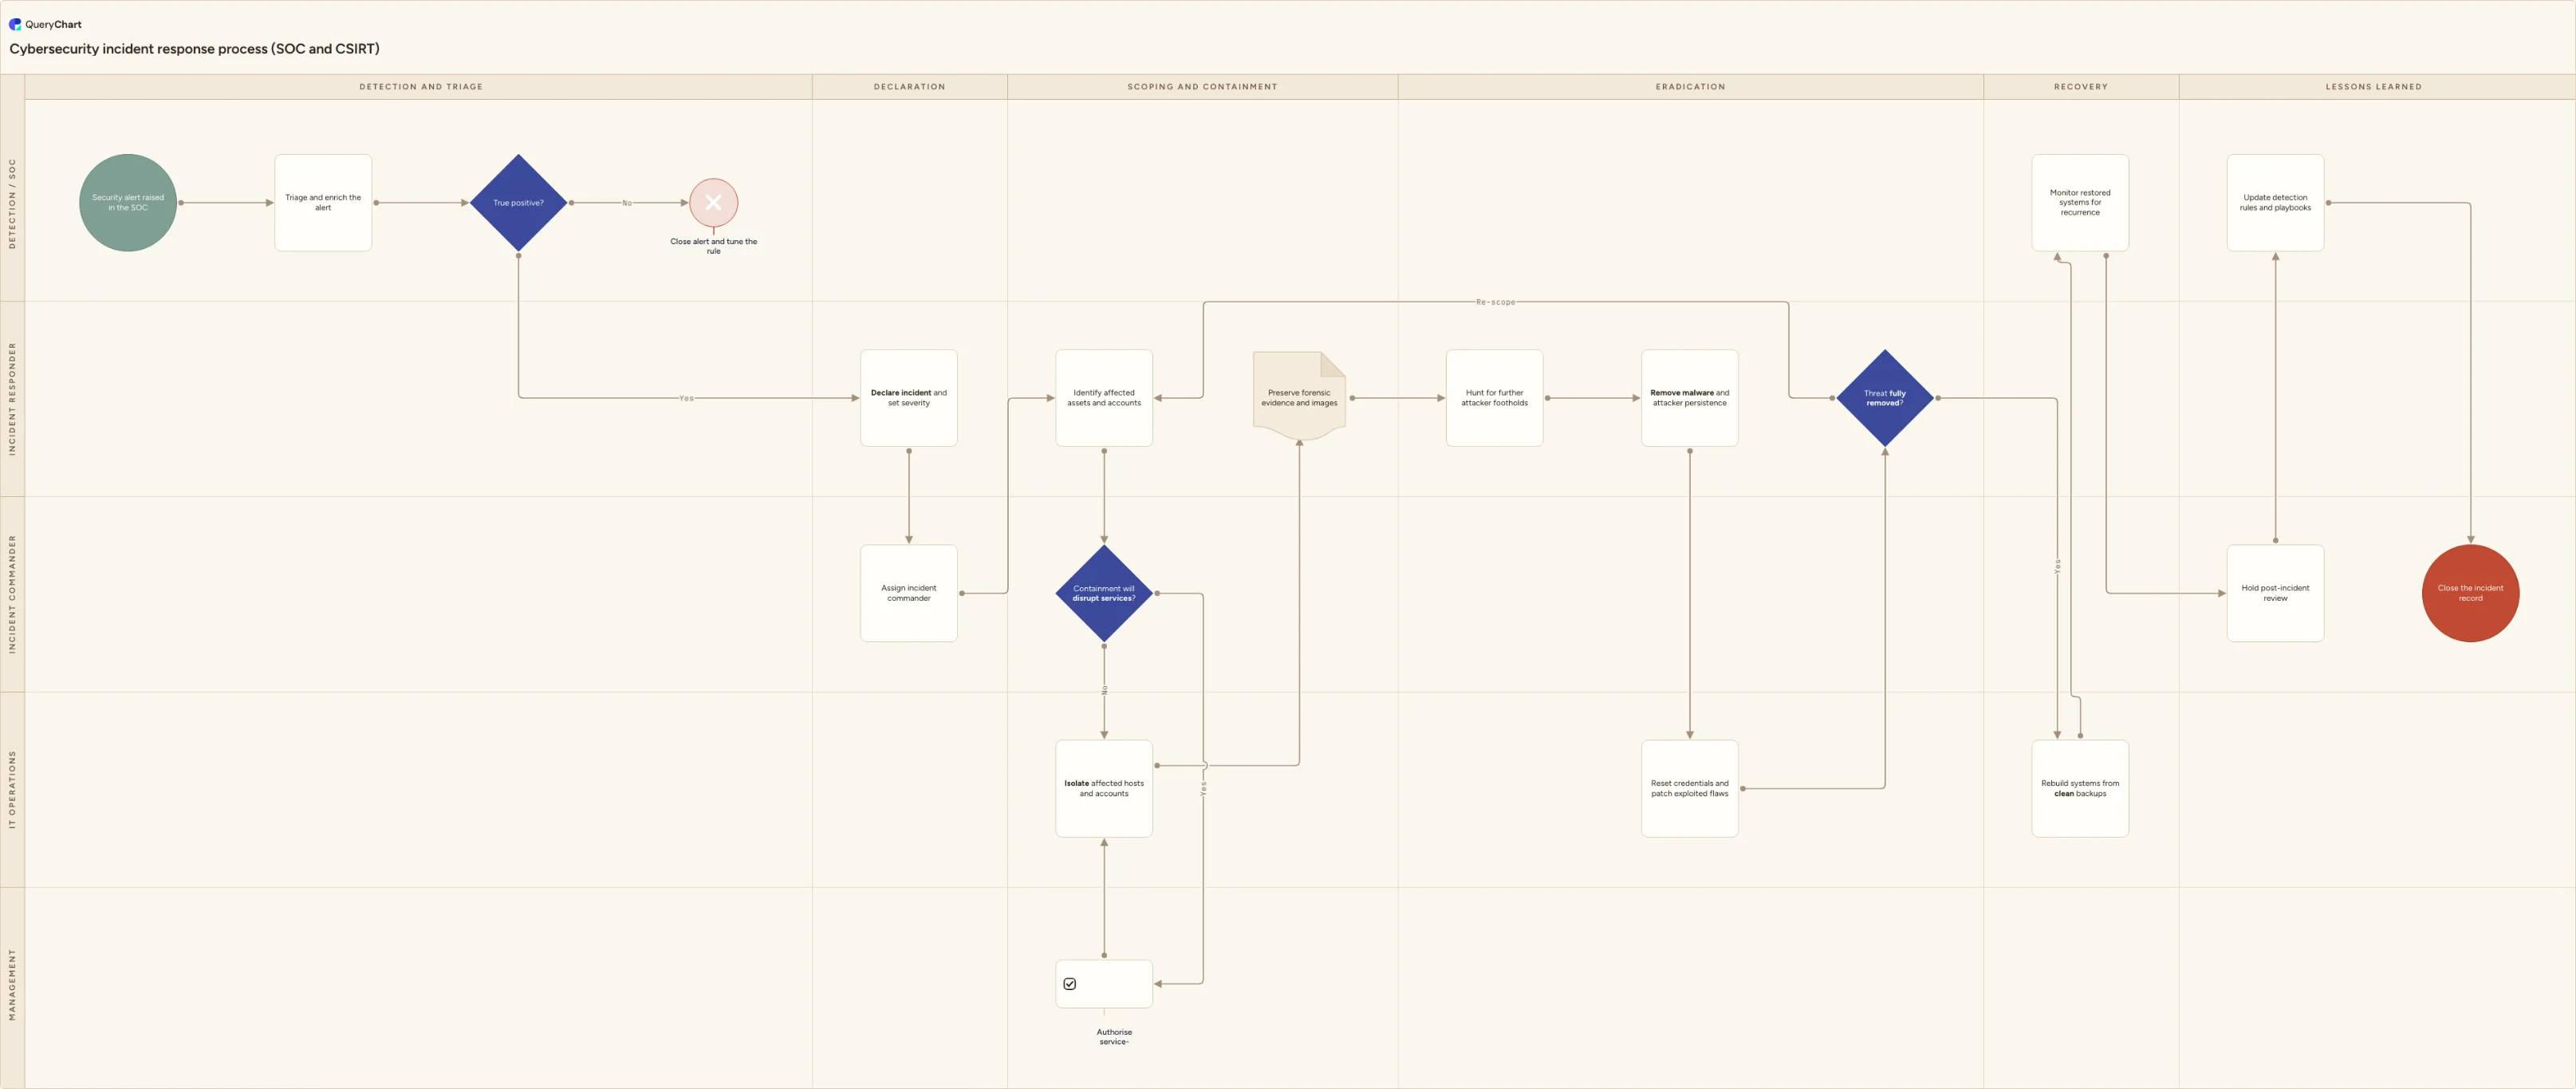Click the red 'Close the incident record' end circle

pyautogui.click(x=2470, y=593)
